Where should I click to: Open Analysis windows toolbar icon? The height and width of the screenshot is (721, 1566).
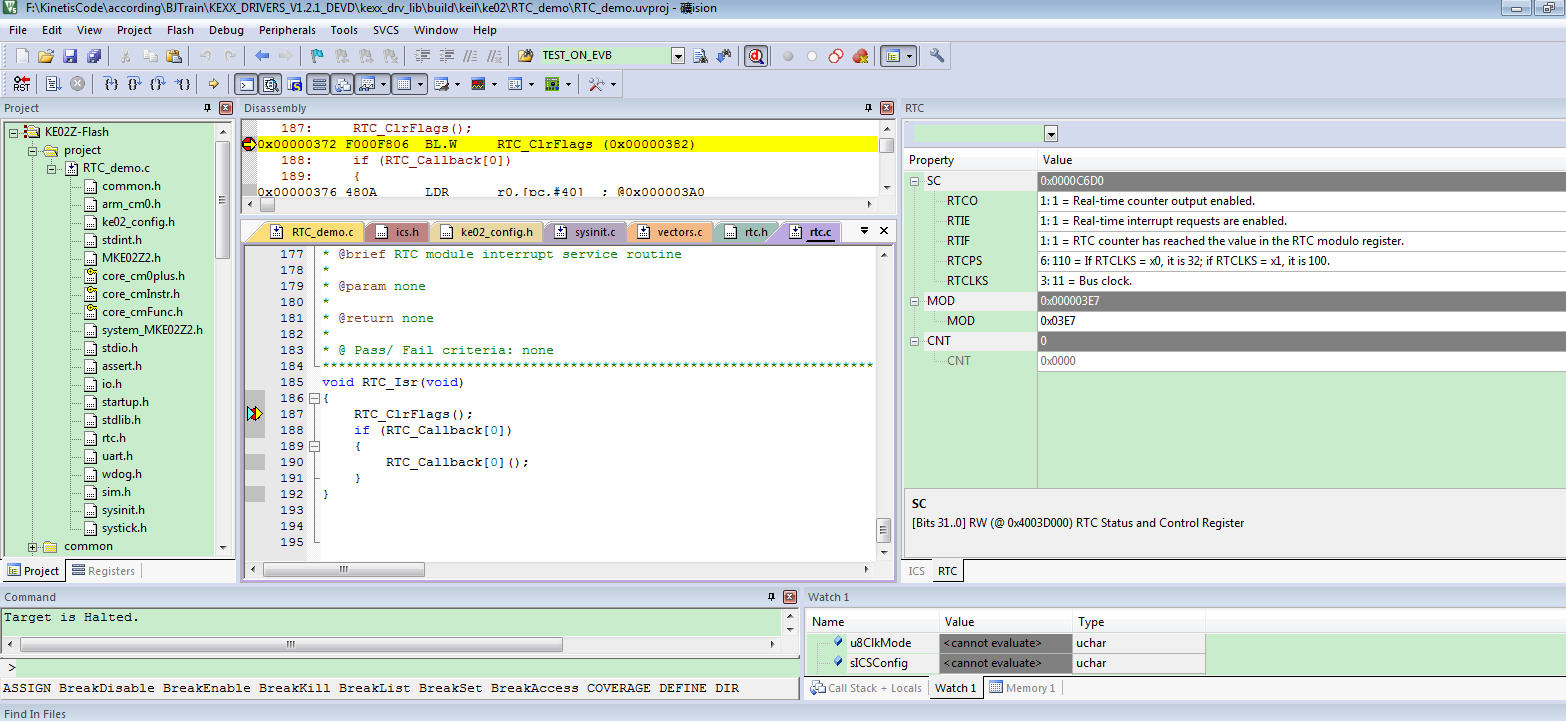(x=478, y=84)
